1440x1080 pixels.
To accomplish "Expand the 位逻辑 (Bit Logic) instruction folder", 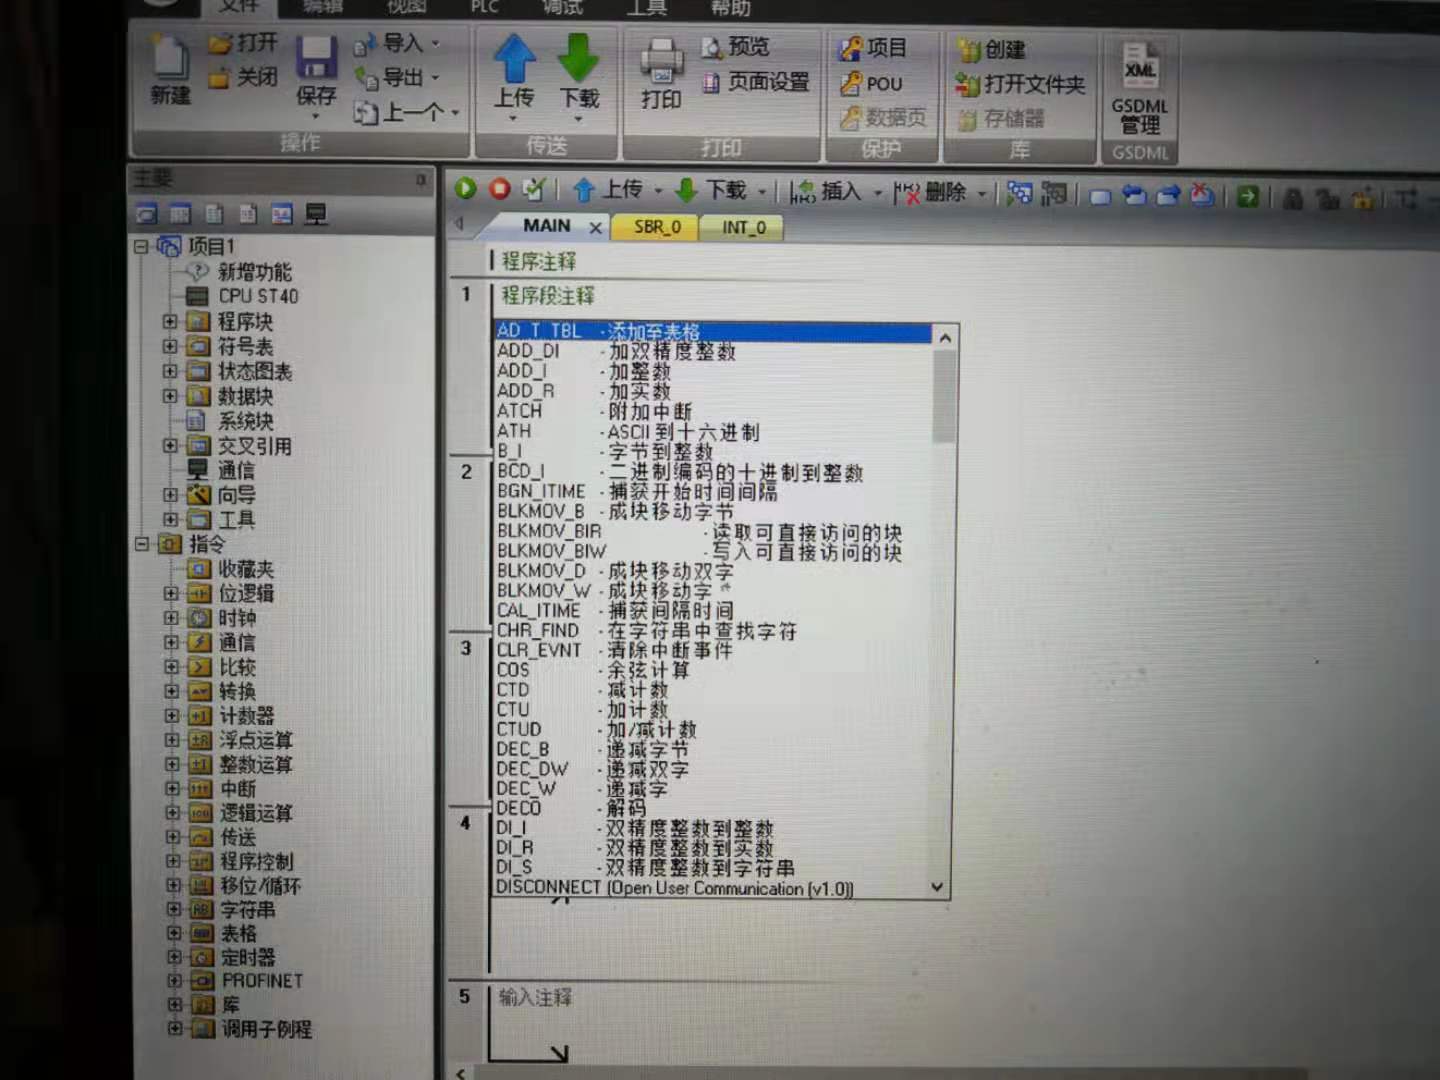I will pyautogui.click(x=172, y=593).
